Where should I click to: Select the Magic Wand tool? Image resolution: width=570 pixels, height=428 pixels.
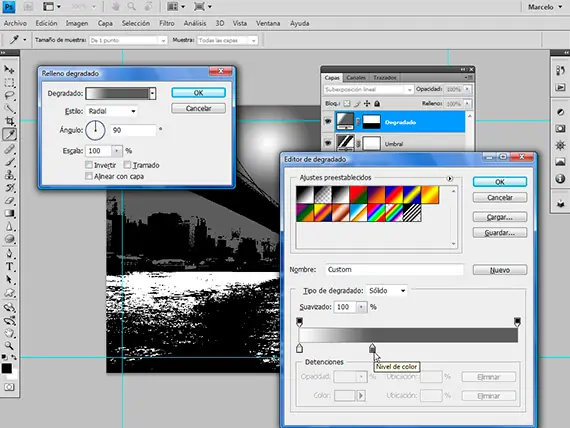[9, 108]
